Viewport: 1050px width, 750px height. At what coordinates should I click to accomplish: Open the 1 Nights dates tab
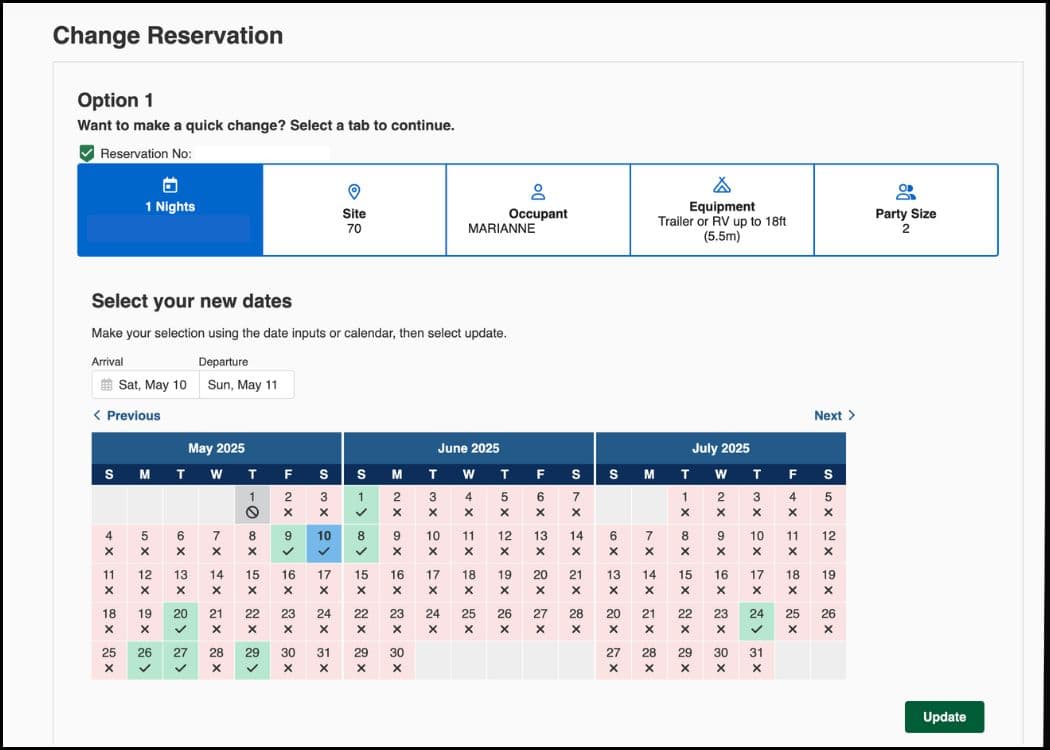tap(170, 210)
